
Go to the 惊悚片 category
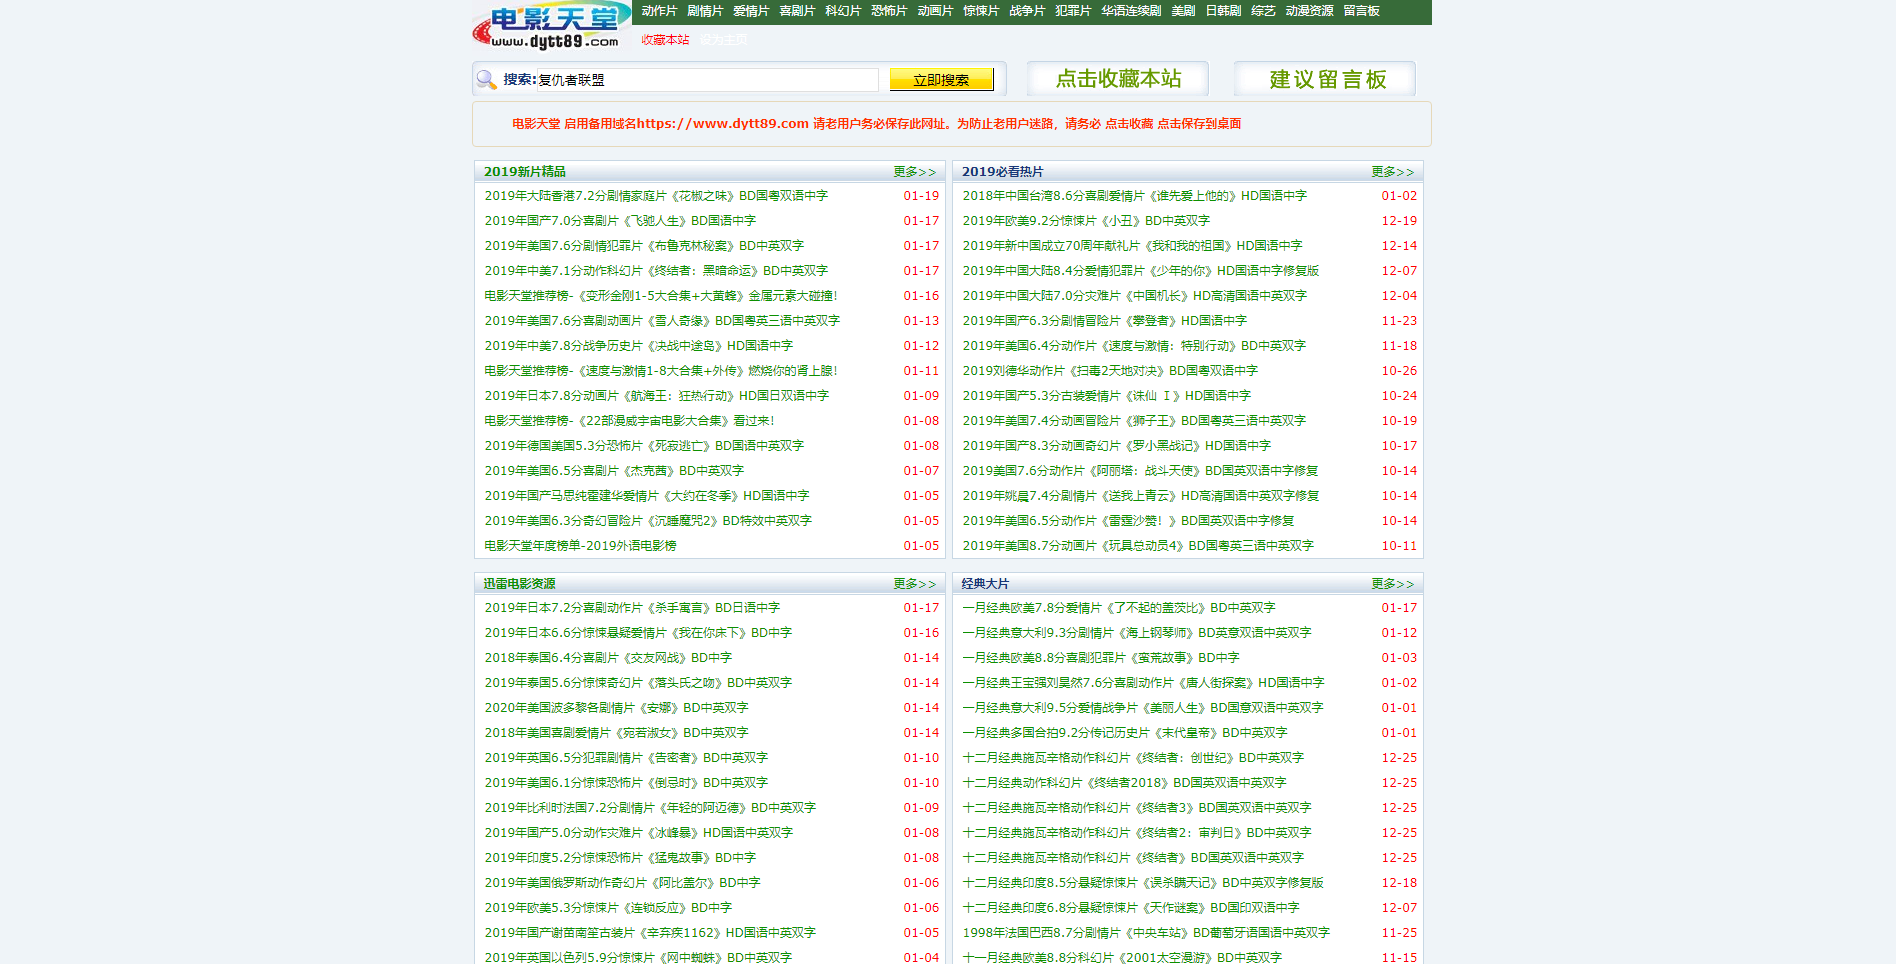[x=981, y=11]
